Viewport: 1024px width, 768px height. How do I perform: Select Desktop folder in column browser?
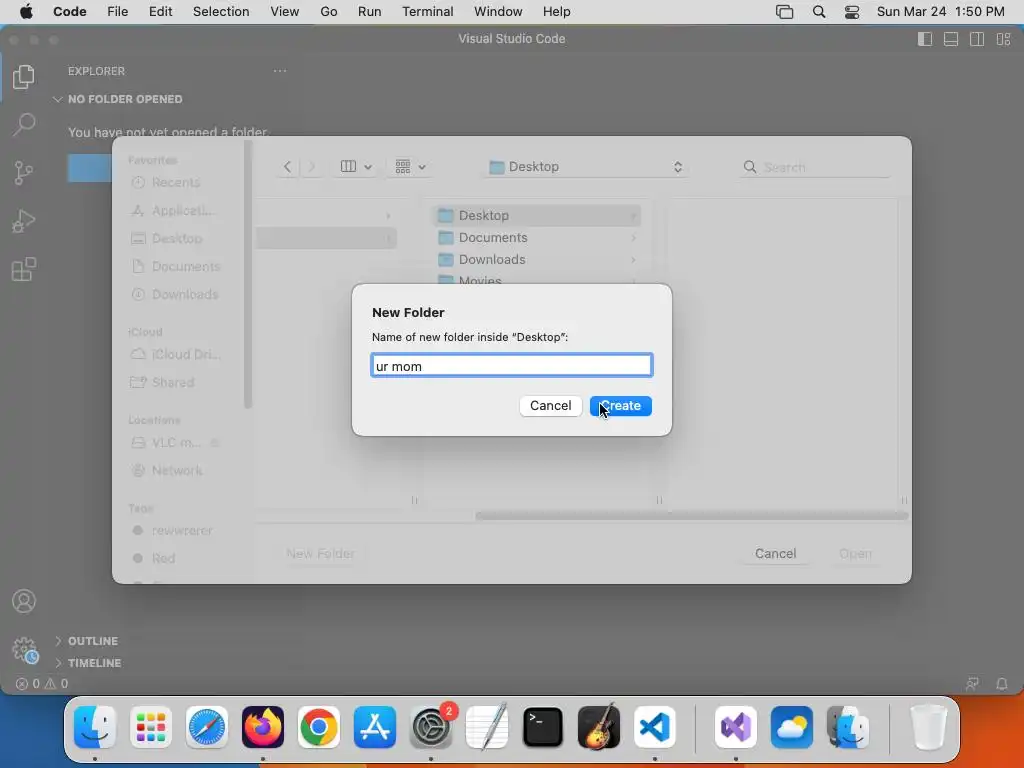click(x=537, y=216)
